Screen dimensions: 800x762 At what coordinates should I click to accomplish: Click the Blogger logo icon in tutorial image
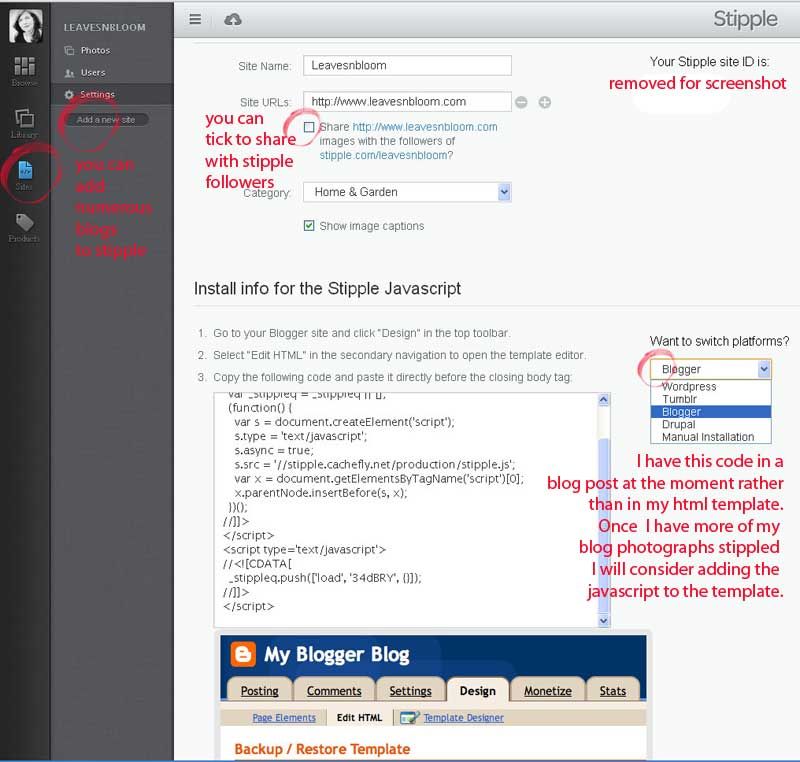pos(243,654)
